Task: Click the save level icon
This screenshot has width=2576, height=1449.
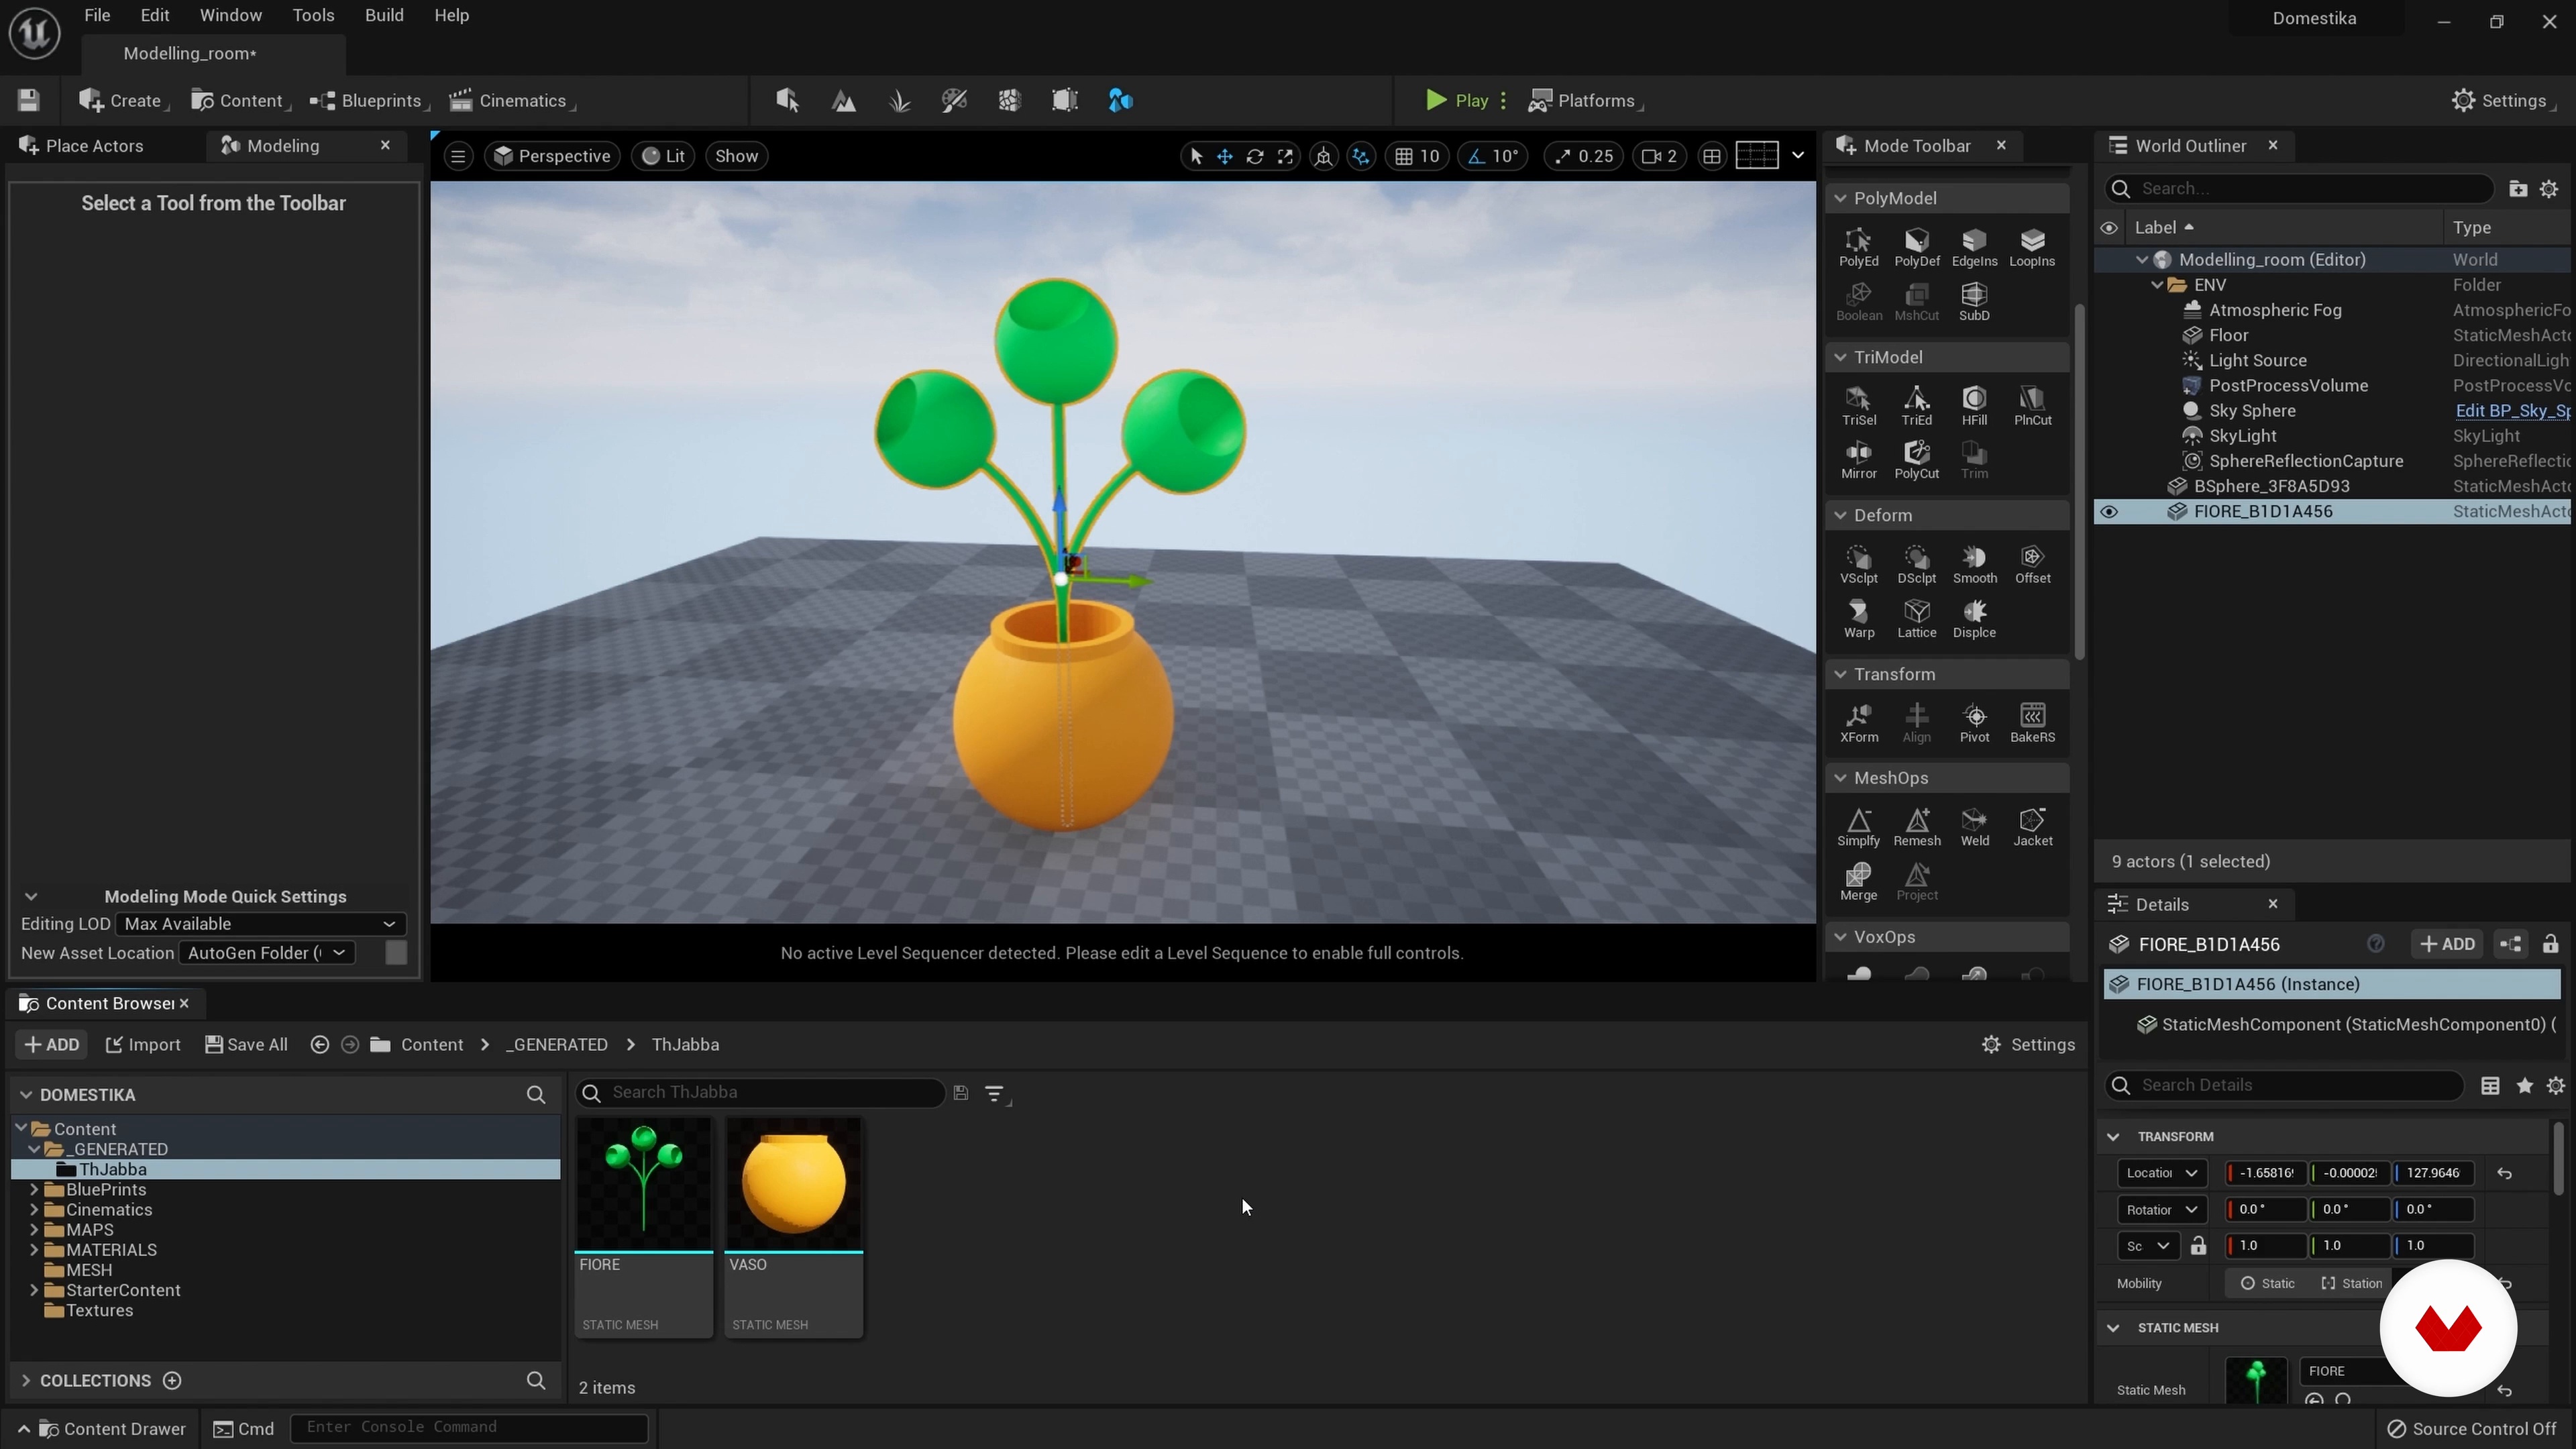Action: tap(28, 100)
